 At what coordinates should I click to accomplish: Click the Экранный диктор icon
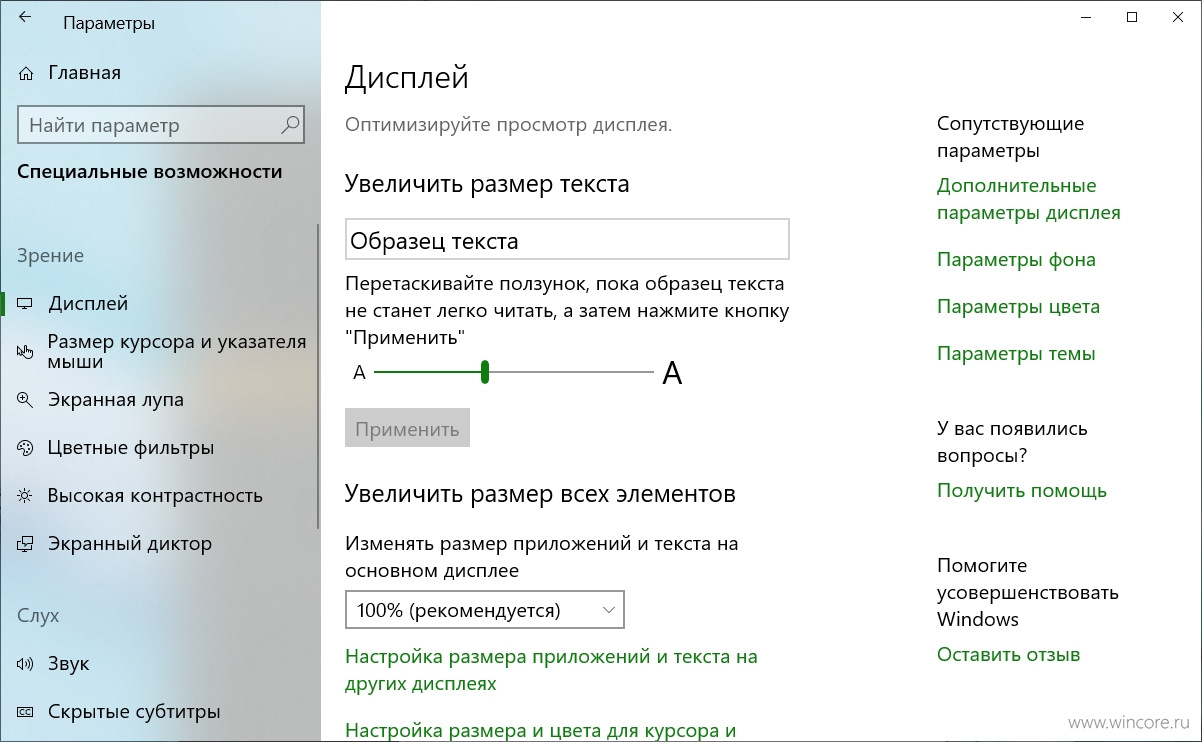click(26, 544)
